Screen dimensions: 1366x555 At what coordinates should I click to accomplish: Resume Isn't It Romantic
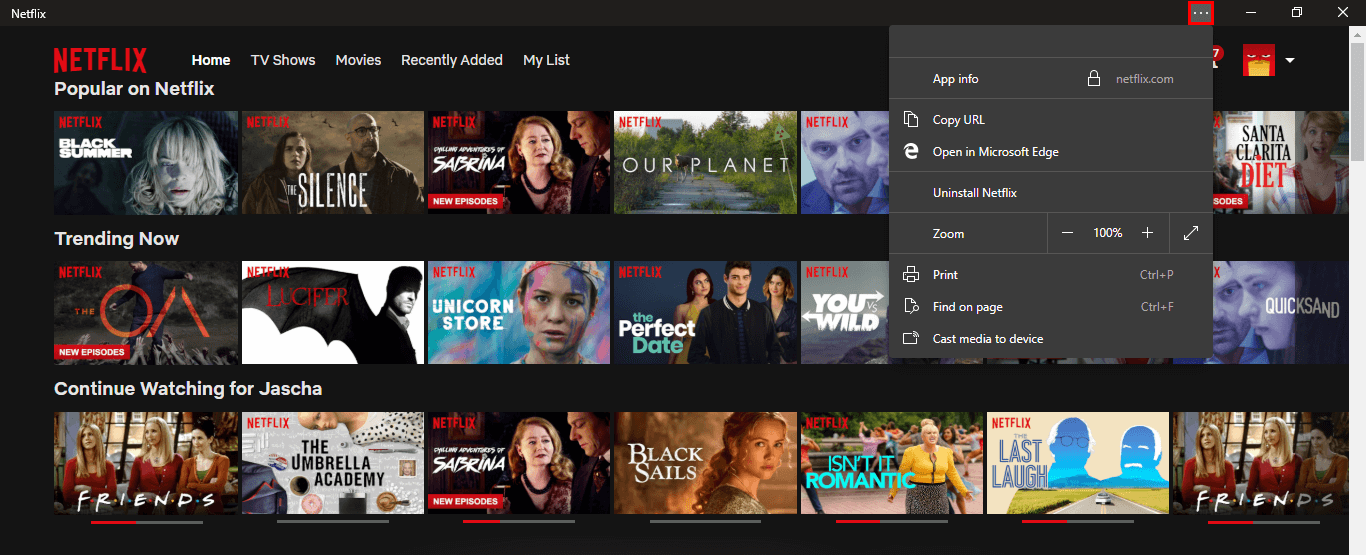point(892,463)
